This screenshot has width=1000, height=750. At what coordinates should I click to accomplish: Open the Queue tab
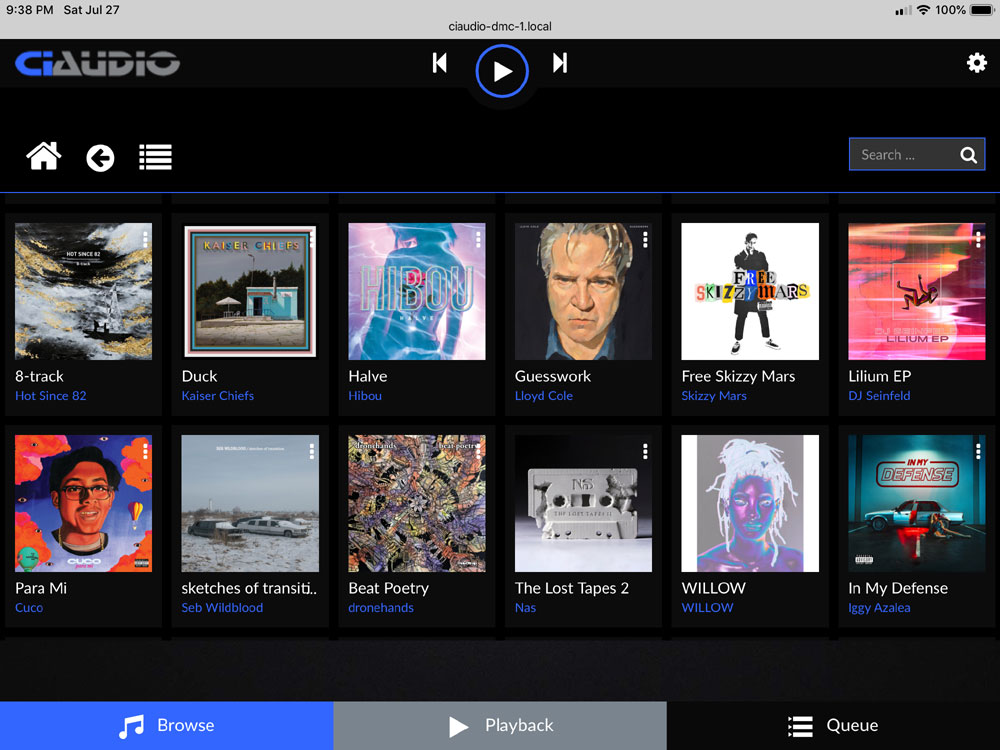[x=834, y=726]
